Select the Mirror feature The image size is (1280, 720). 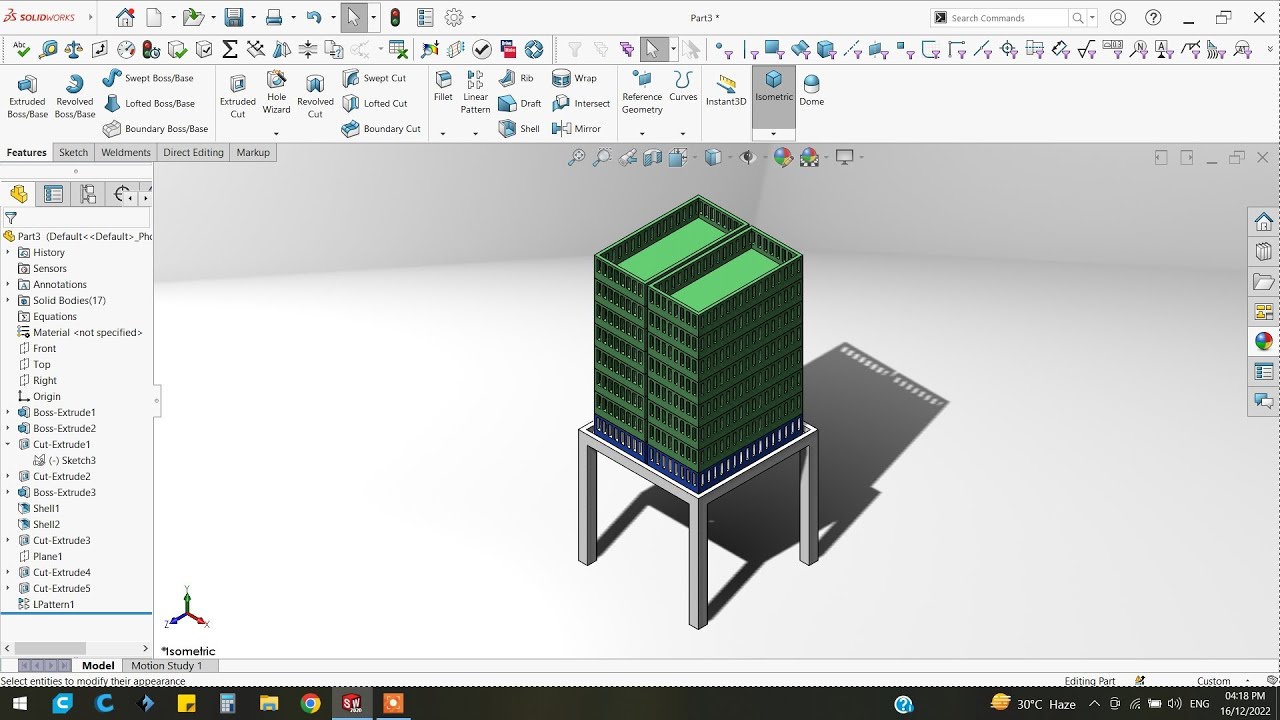(576, 129)
